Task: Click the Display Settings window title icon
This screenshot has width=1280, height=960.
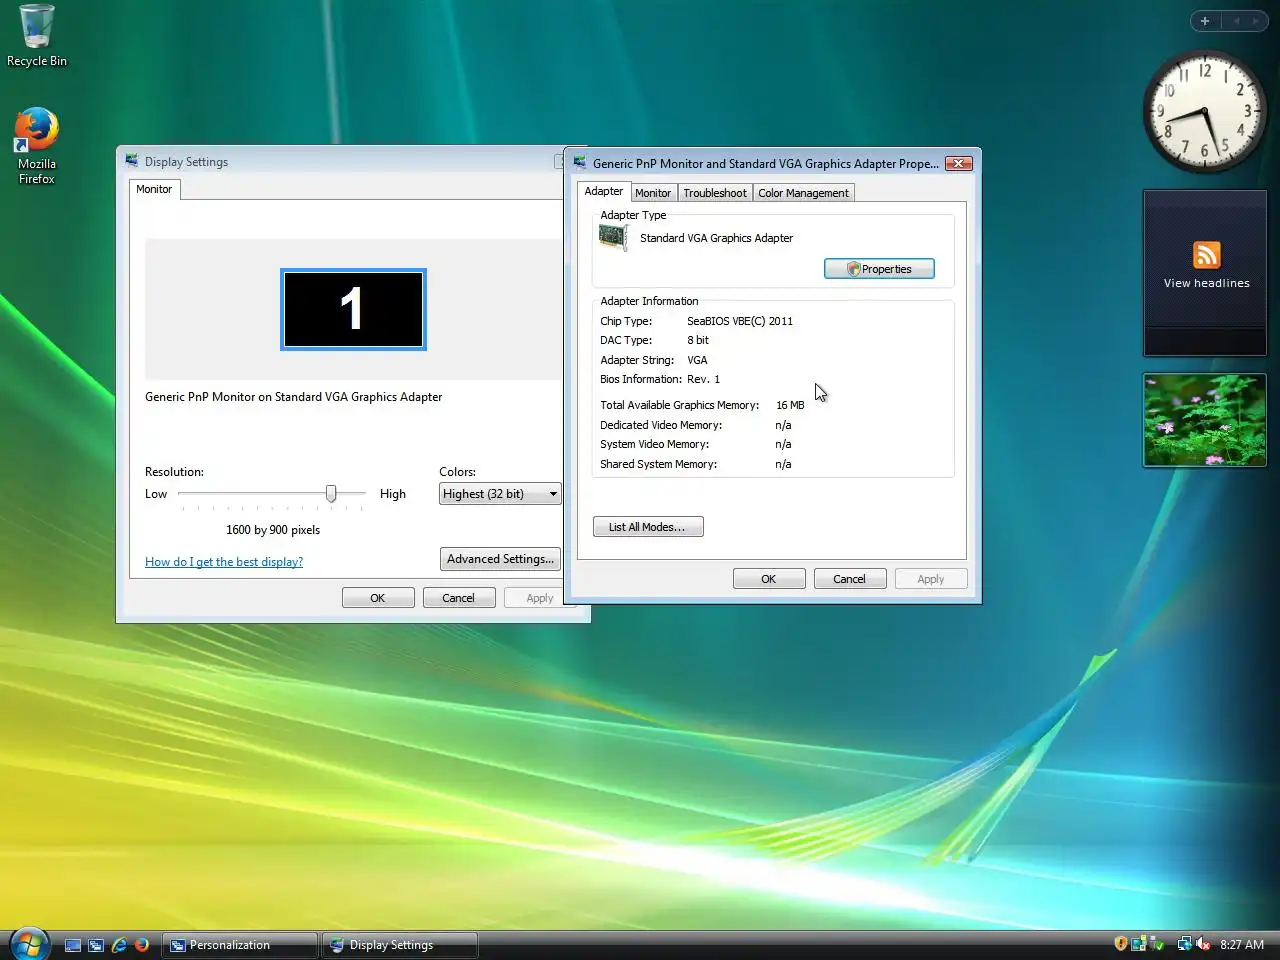Action: (131, 161)
